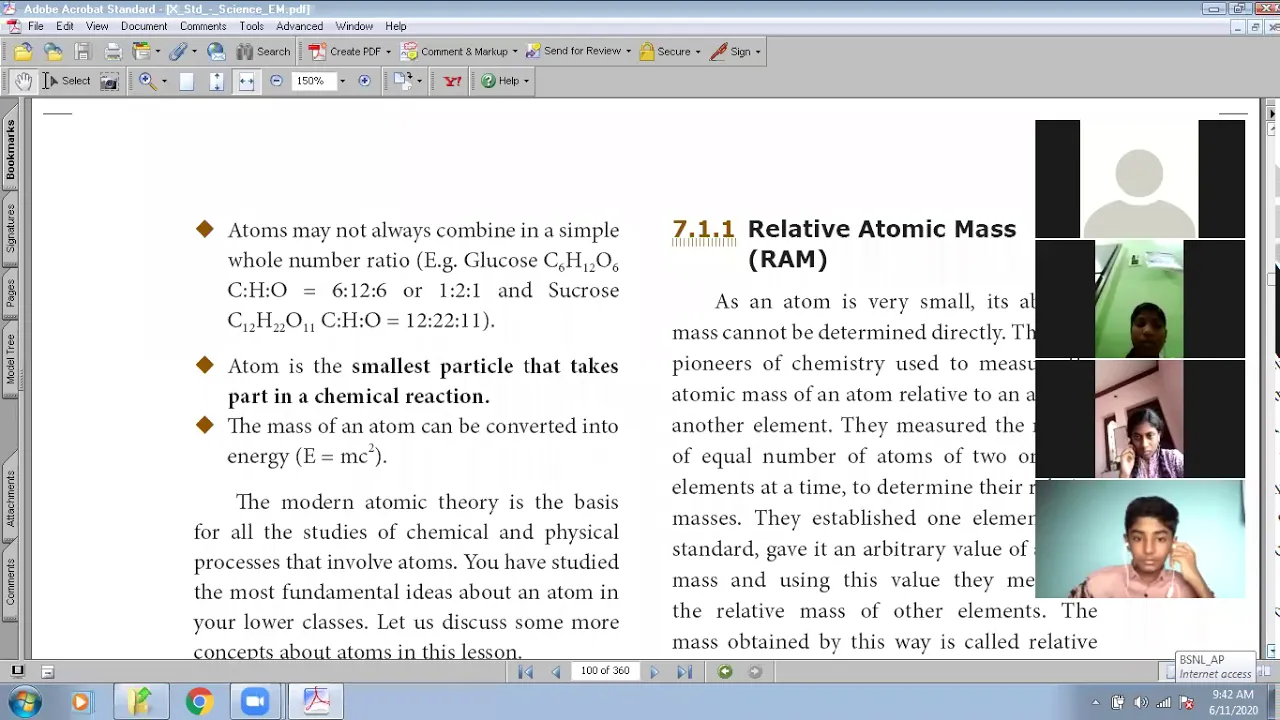Expand the Attach file dropdown arrow
1280x720 pixels.
click(x=194, y=52)
